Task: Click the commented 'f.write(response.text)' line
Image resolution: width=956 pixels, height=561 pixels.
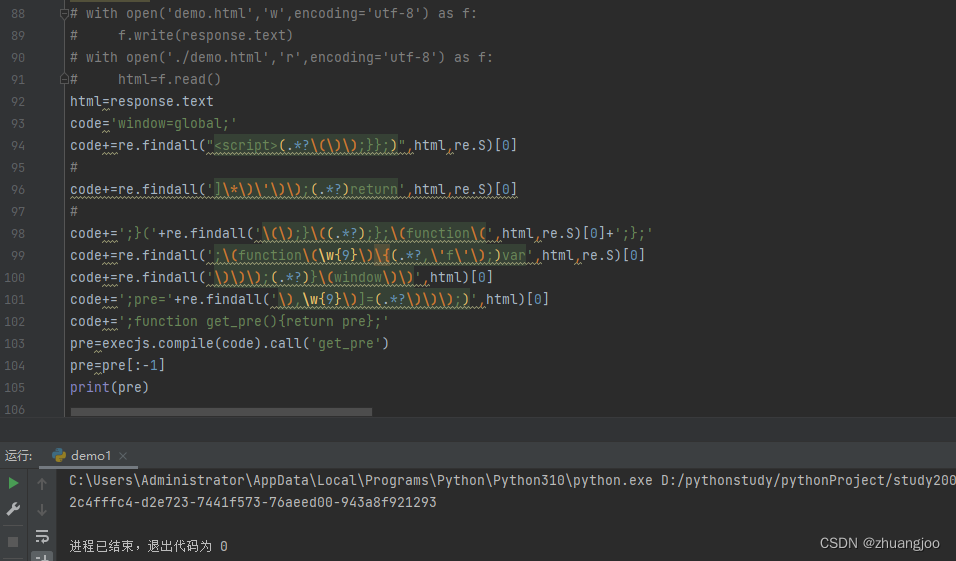Action: (x=182, y=35)
